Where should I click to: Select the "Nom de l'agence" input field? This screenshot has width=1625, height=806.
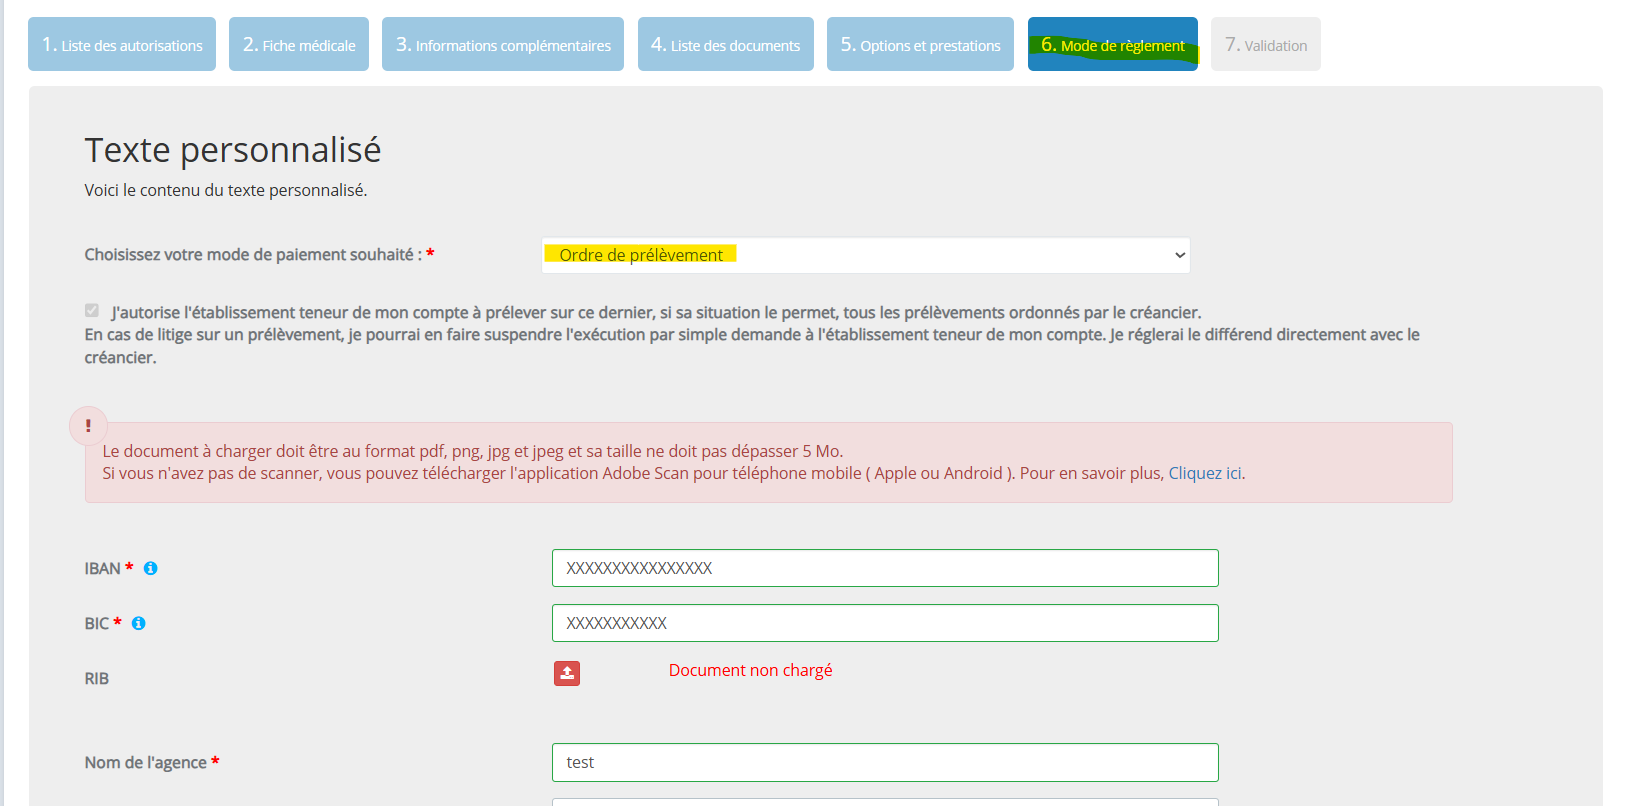coord(885,762)
